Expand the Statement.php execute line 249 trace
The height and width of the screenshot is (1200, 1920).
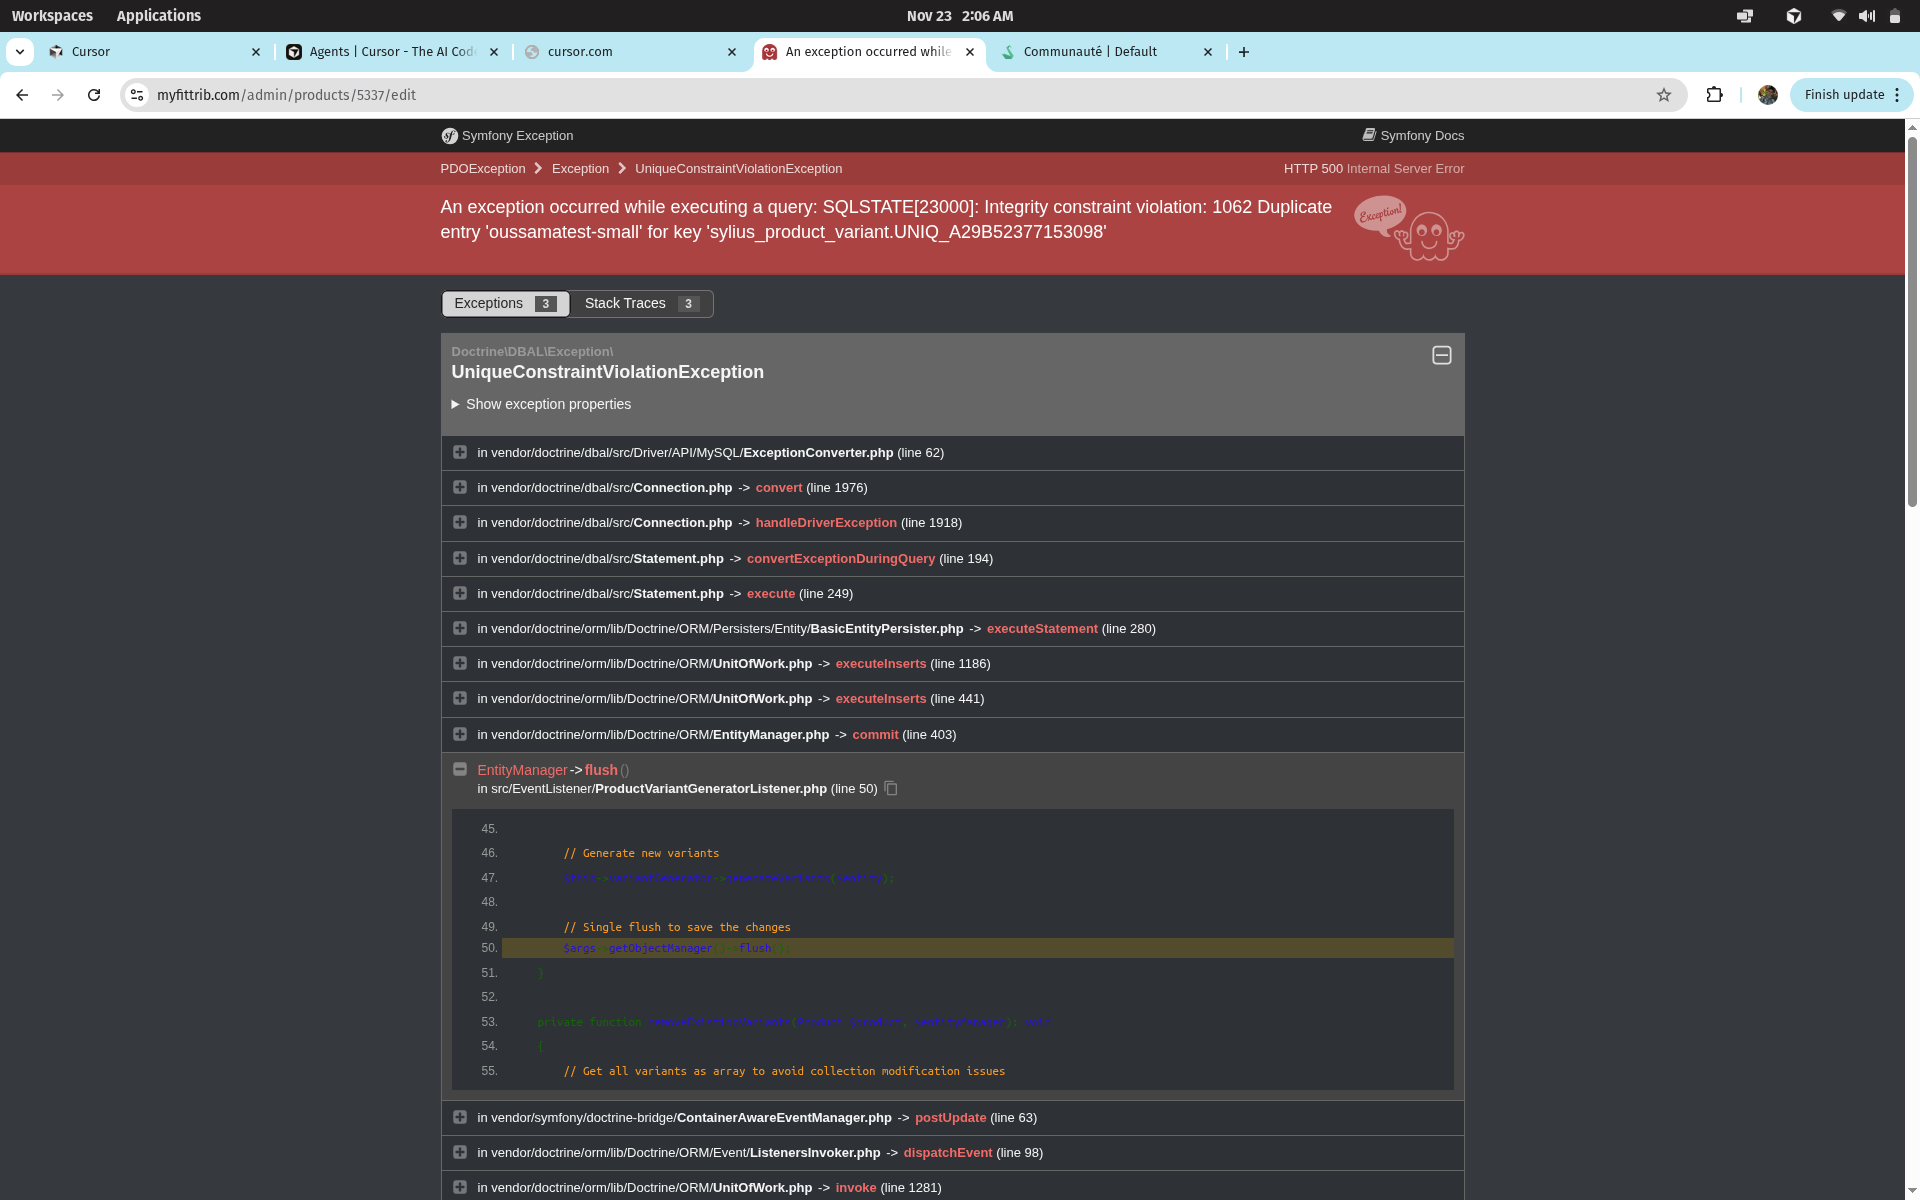(x=460, y=593)
